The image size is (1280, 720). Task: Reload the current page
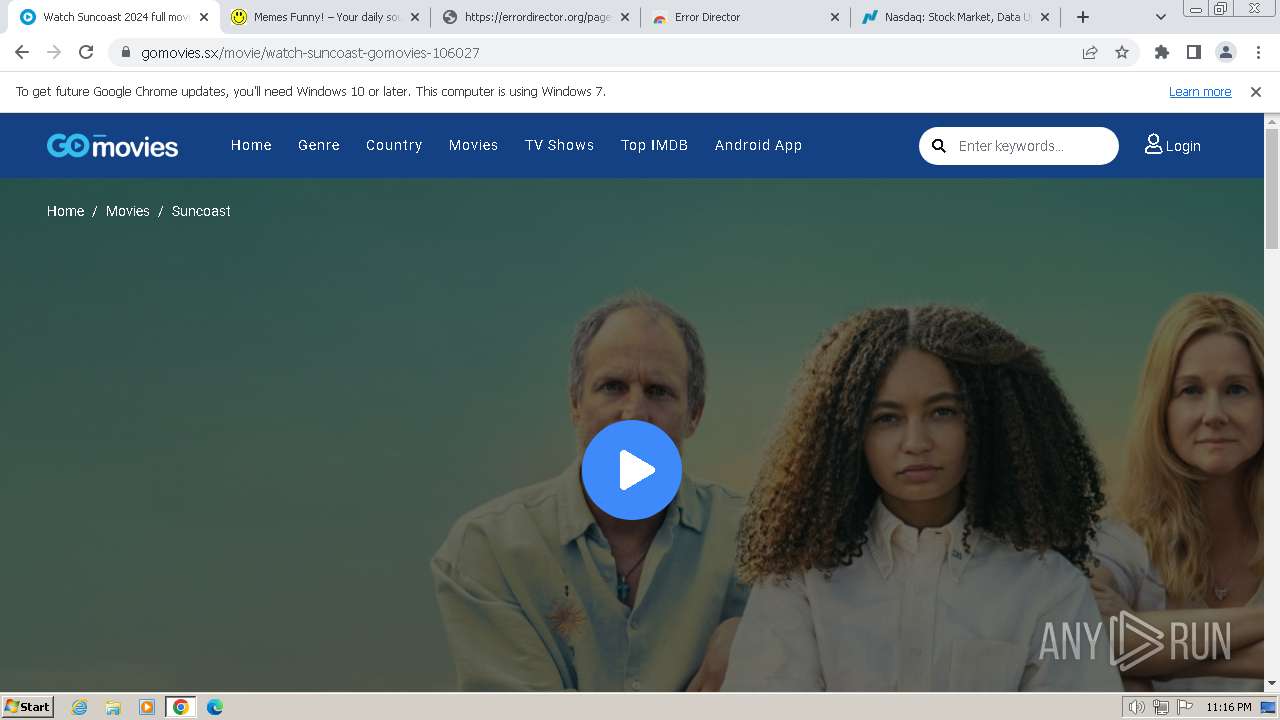86,52
